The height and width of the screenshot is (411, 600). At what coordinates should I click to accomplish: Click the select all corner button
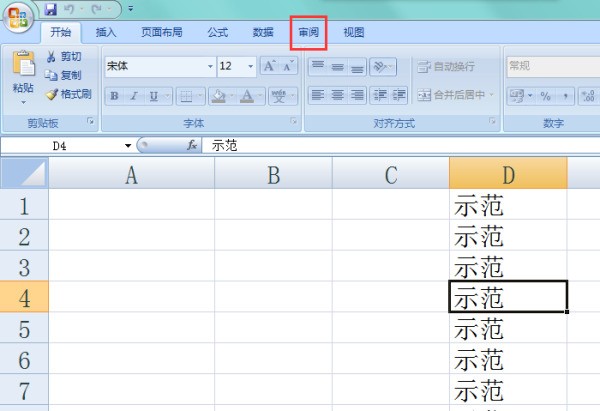point(24,174)
